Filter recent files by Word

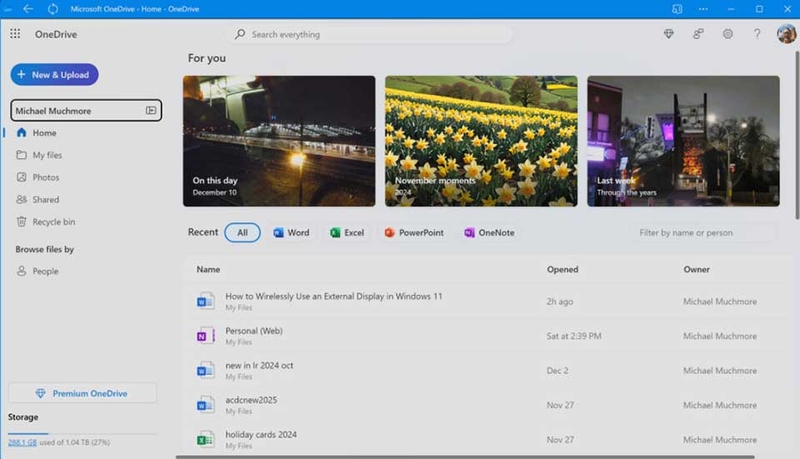click(x=291, y=233)
